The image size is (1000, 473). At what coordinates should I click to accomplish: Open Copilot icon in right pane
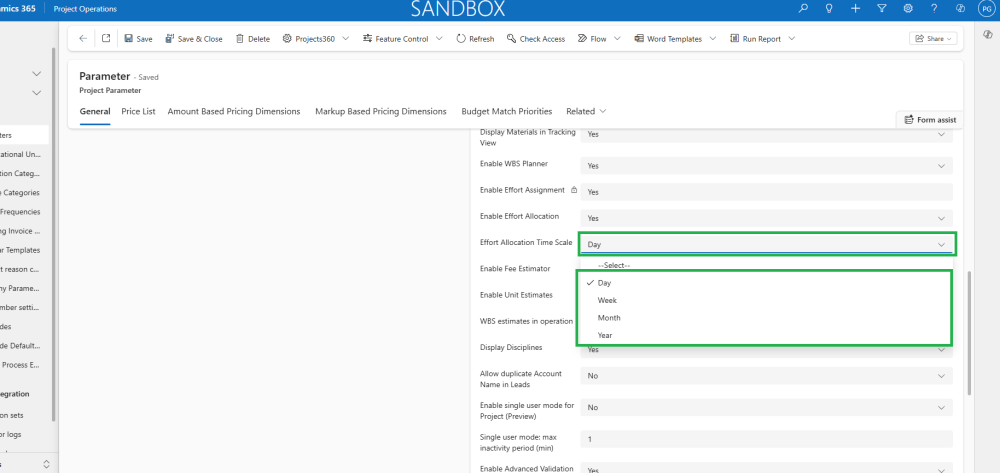point(987,34)
